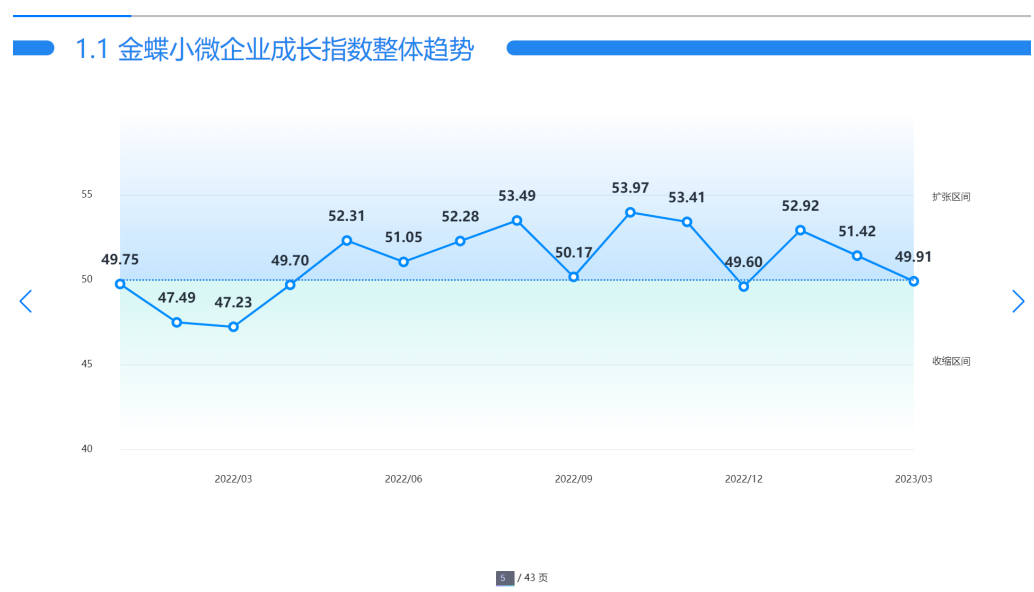Go to next page with right arrow
Screen dimensions: 1034x592
[x=1018, y=301]
